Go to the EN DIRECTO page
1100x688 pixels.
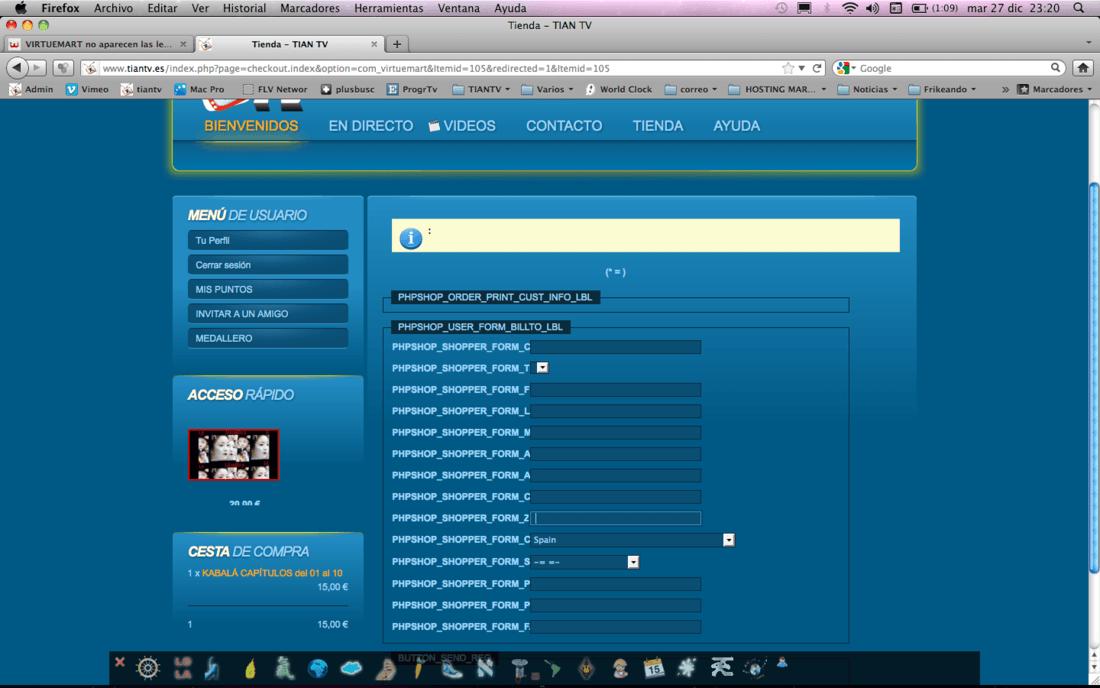click(x=370, y=126)
